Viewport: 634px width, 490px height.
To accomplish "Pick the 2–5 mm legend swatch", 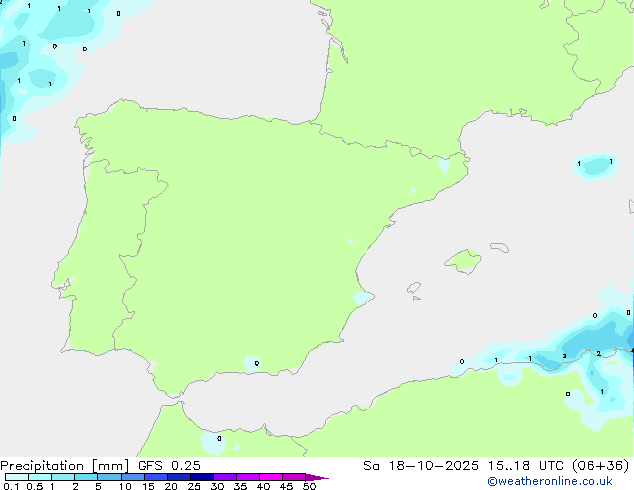I will tap(86, 477).
